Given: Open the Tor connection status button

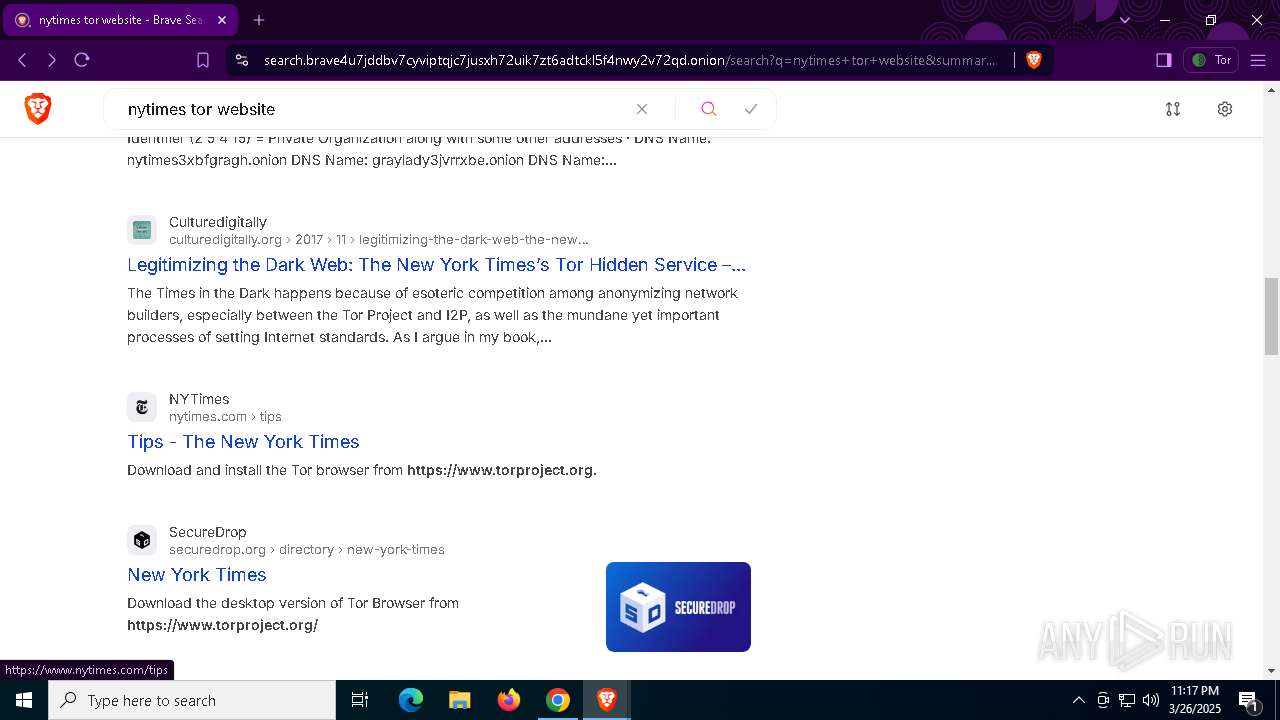Looking at the screenshot, I should pyautogui.click(x=1211, y=60).
